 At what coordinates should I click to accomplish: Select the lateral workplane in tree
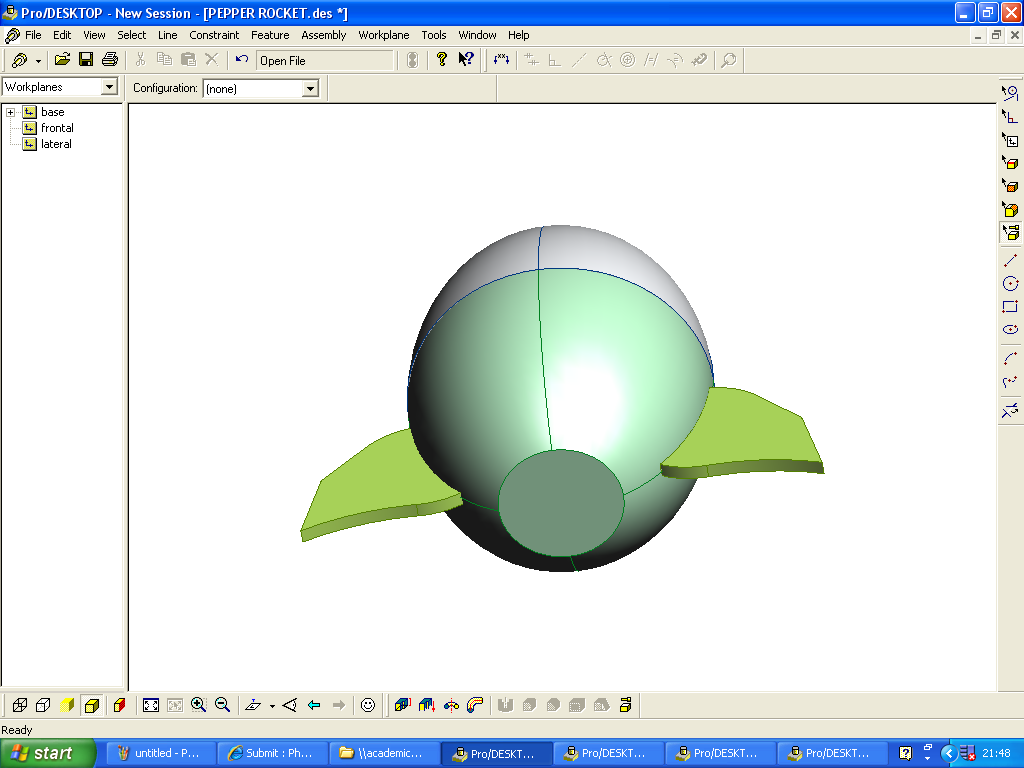(56, 144)
